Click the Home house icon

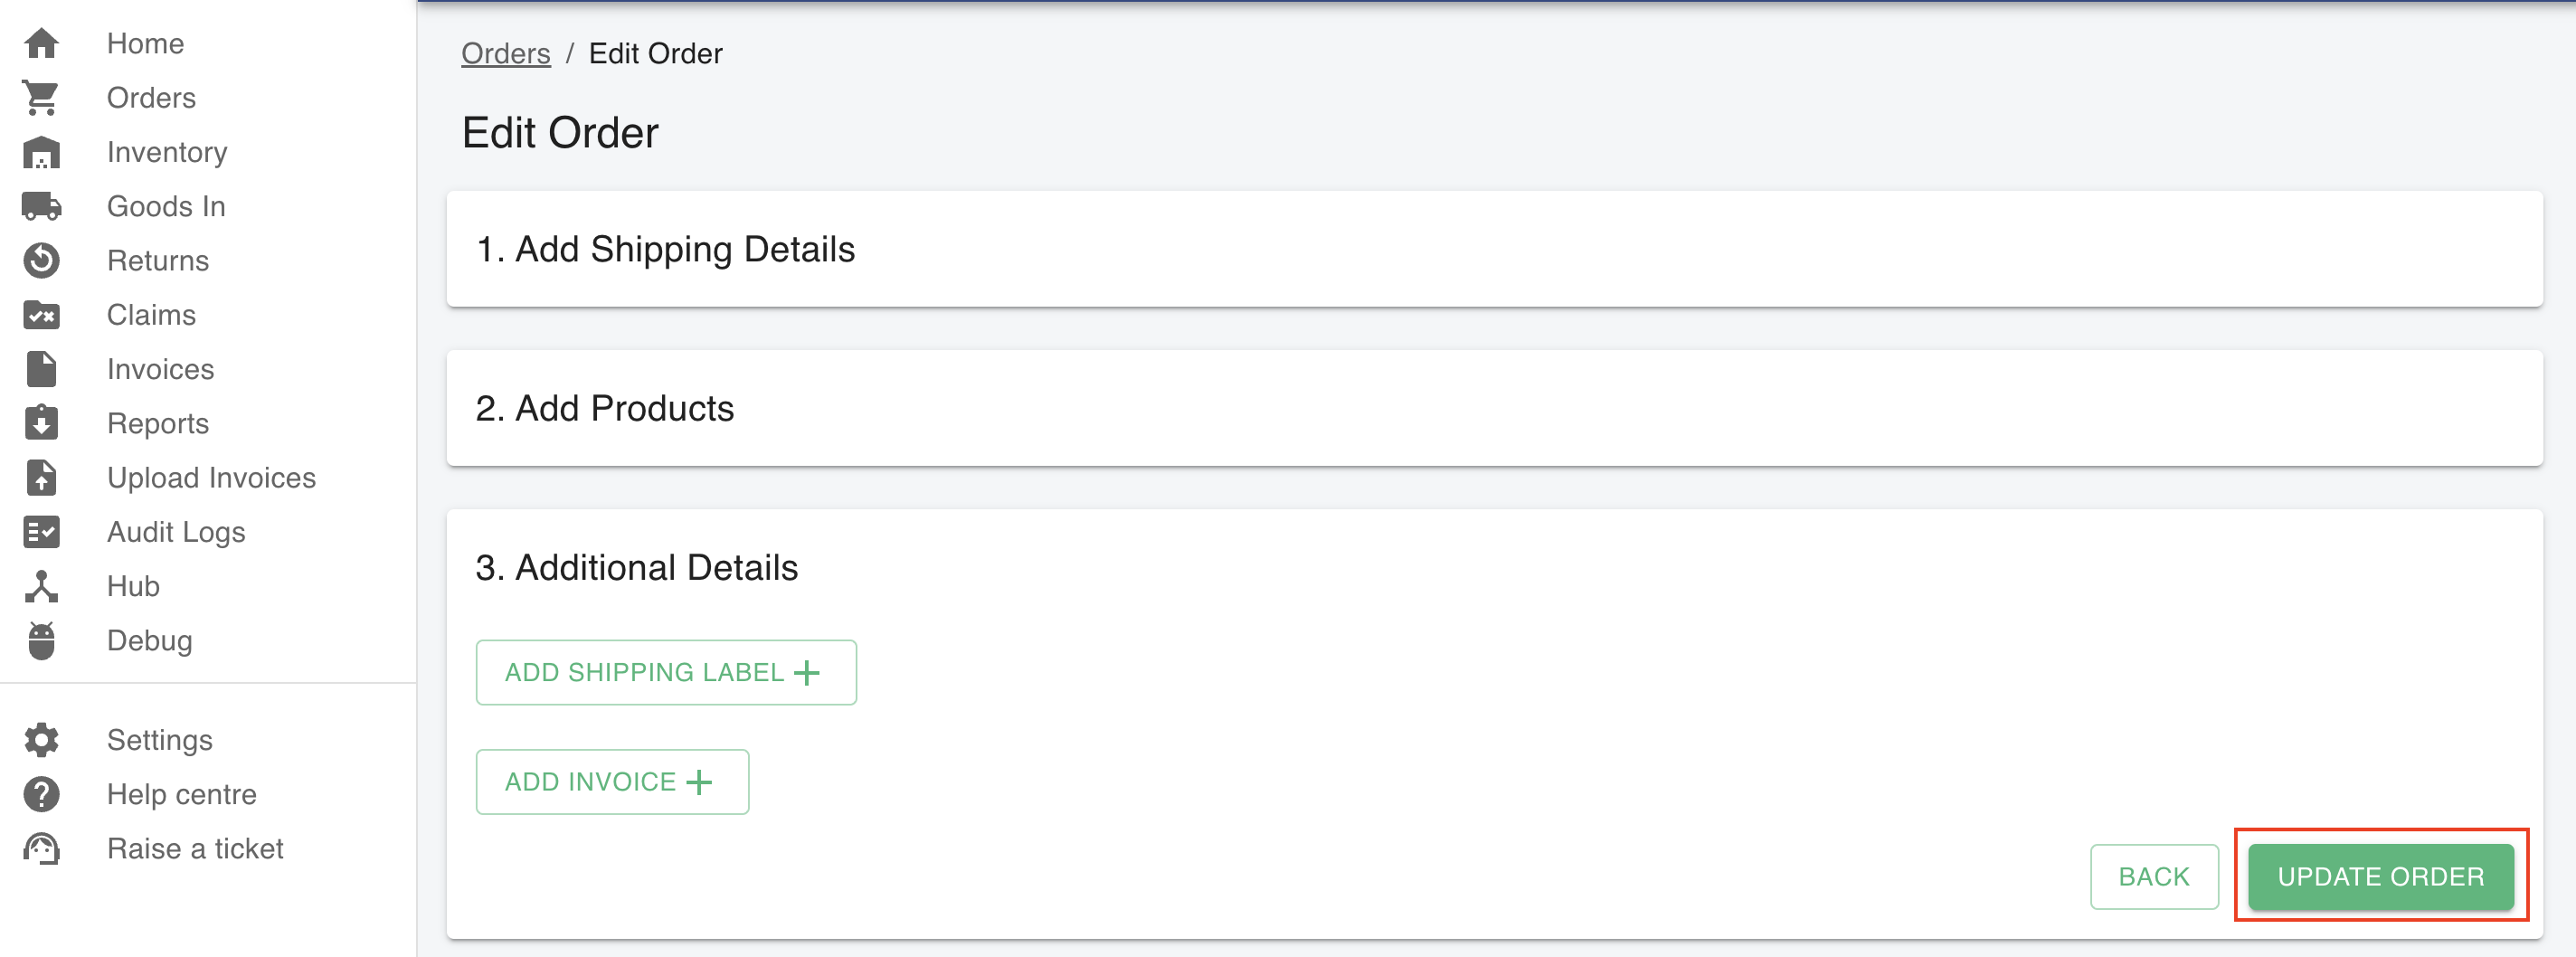(x=41, y=43)
